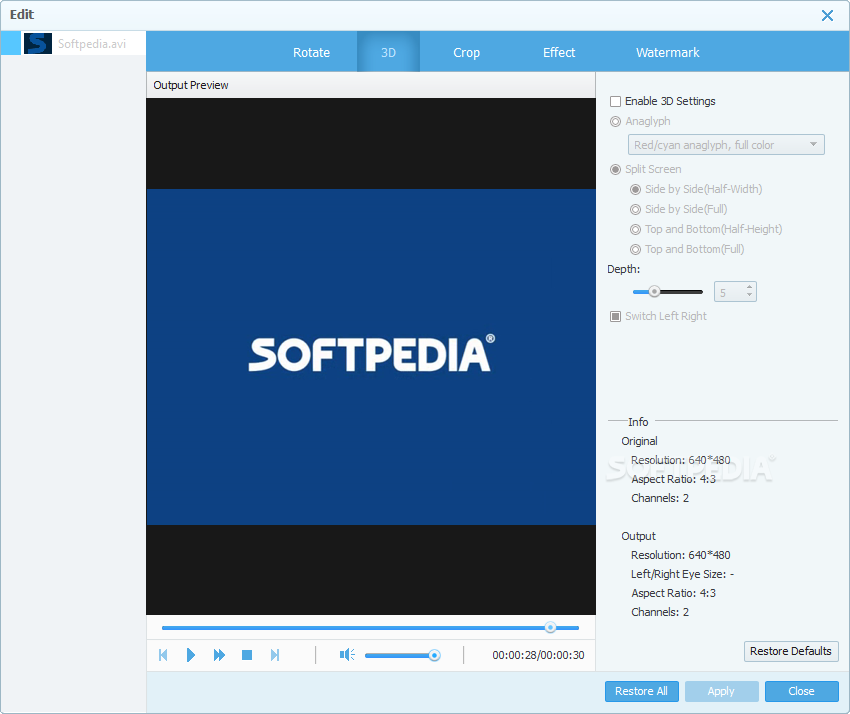Click the Close button at bottom
Image resolution: width=850 pixels, height=714 pixels.
(801, 691)
